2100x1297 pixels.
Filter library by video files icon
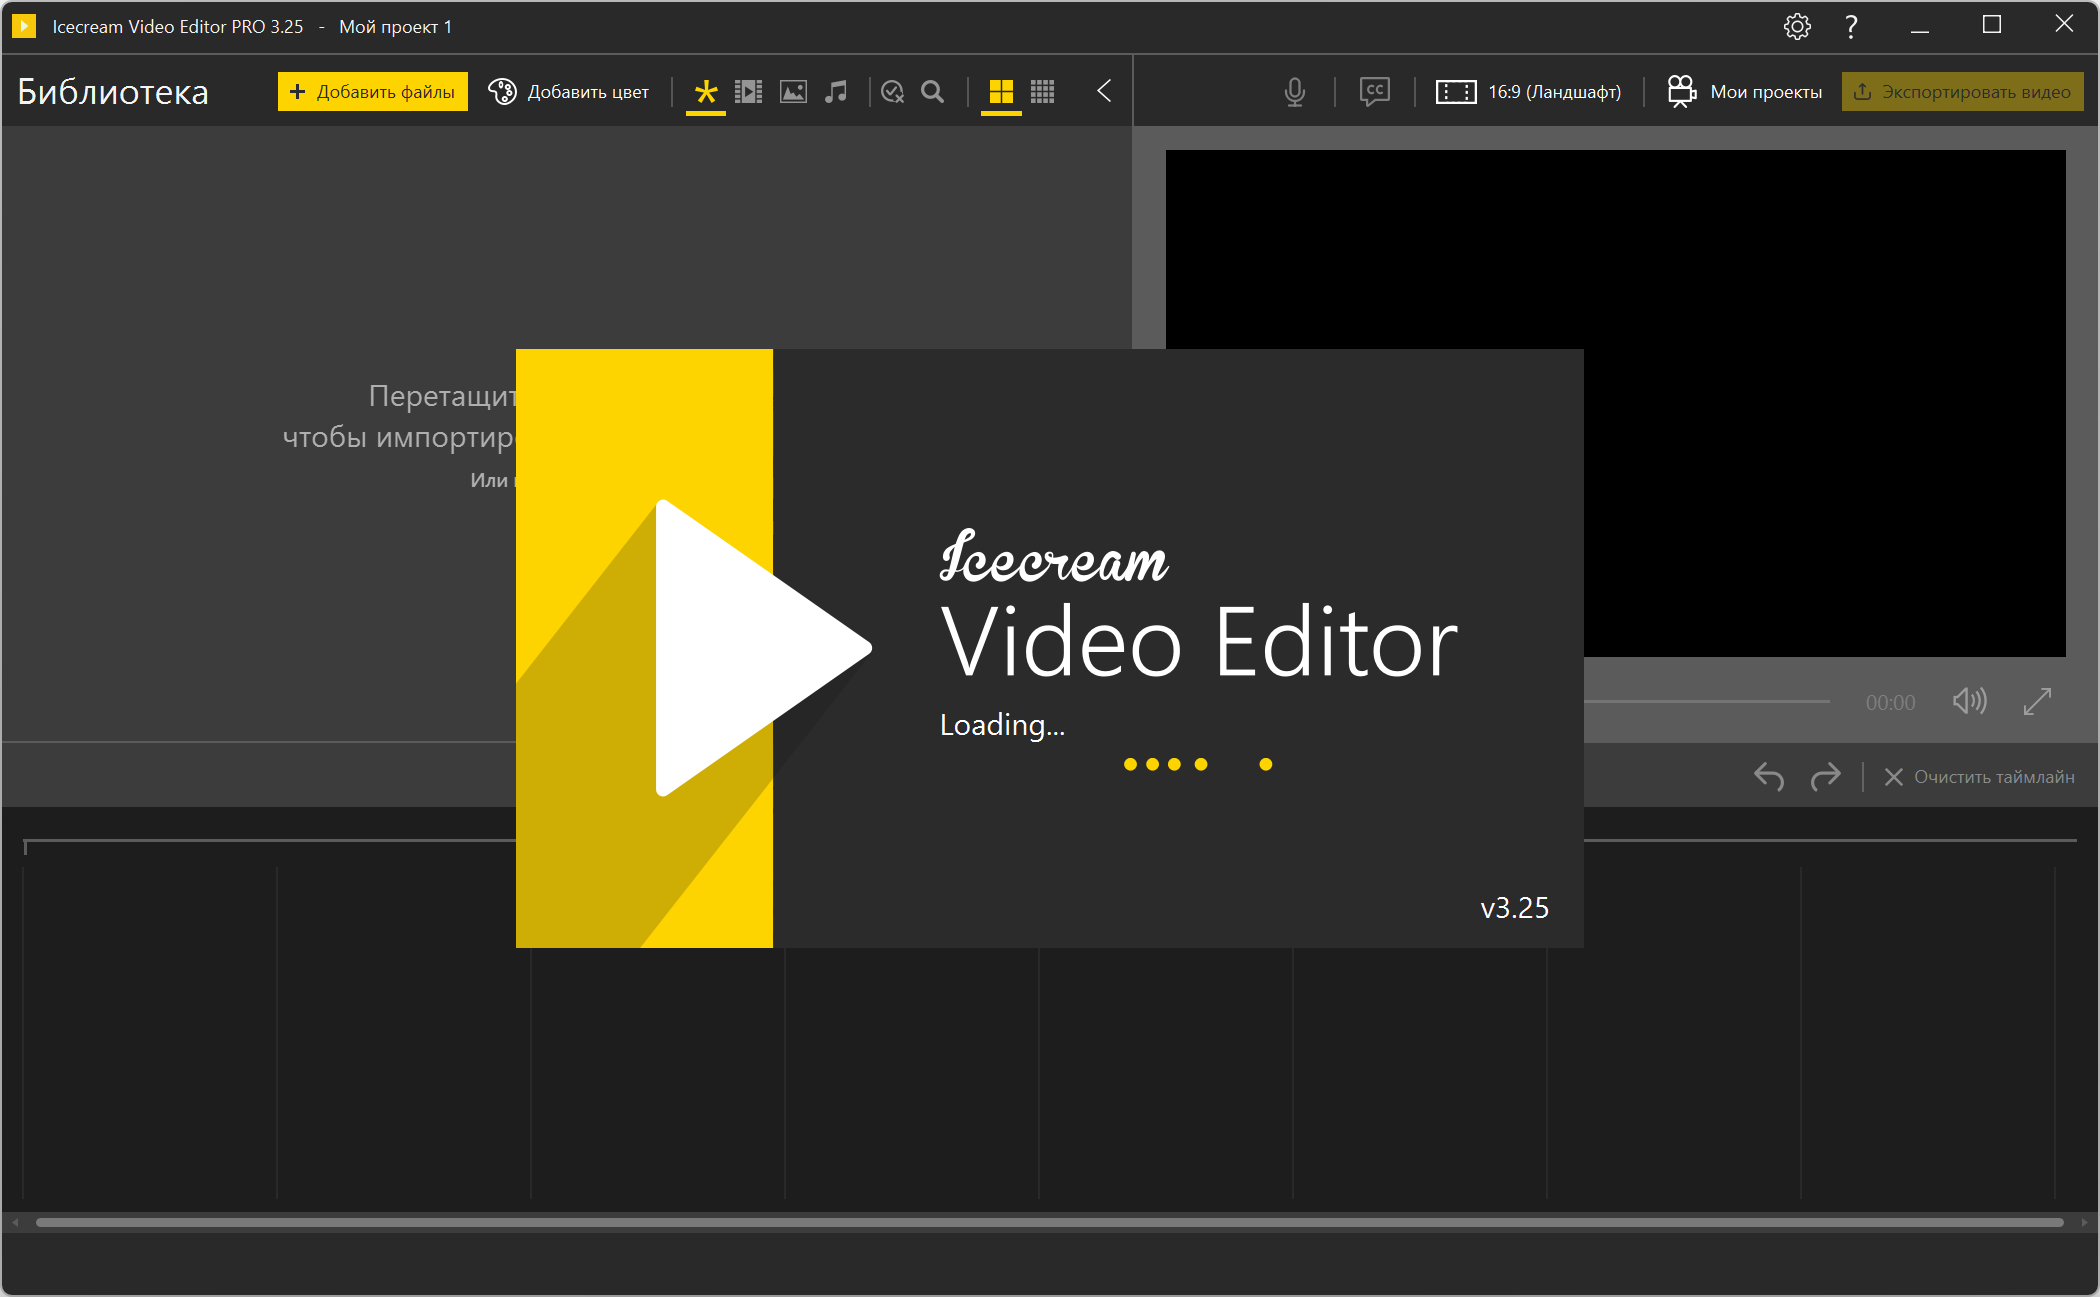click(748, 92)
